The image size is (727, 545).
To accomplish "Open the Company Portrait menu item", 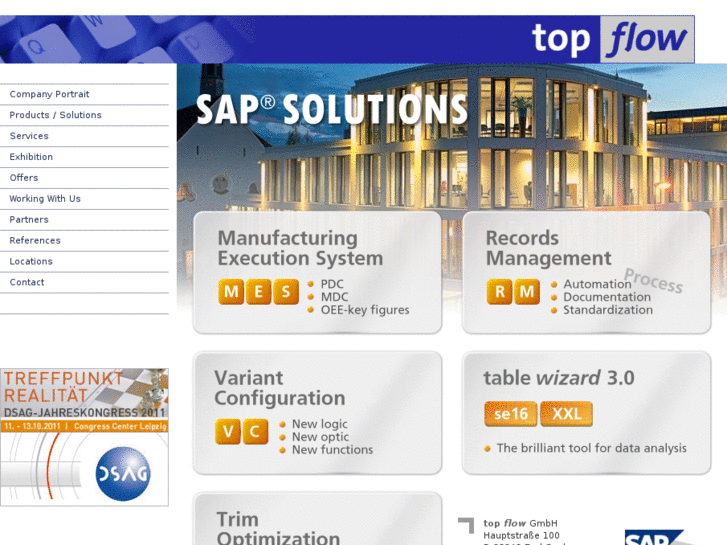I will pos(49,94).
